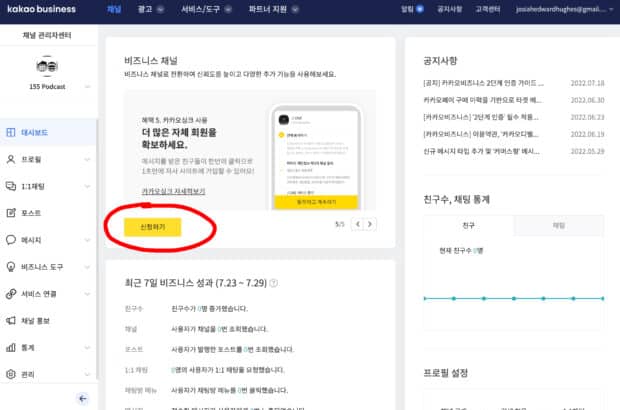Expand the 프로필 sidebar chevron

click(x=87, y=159)
